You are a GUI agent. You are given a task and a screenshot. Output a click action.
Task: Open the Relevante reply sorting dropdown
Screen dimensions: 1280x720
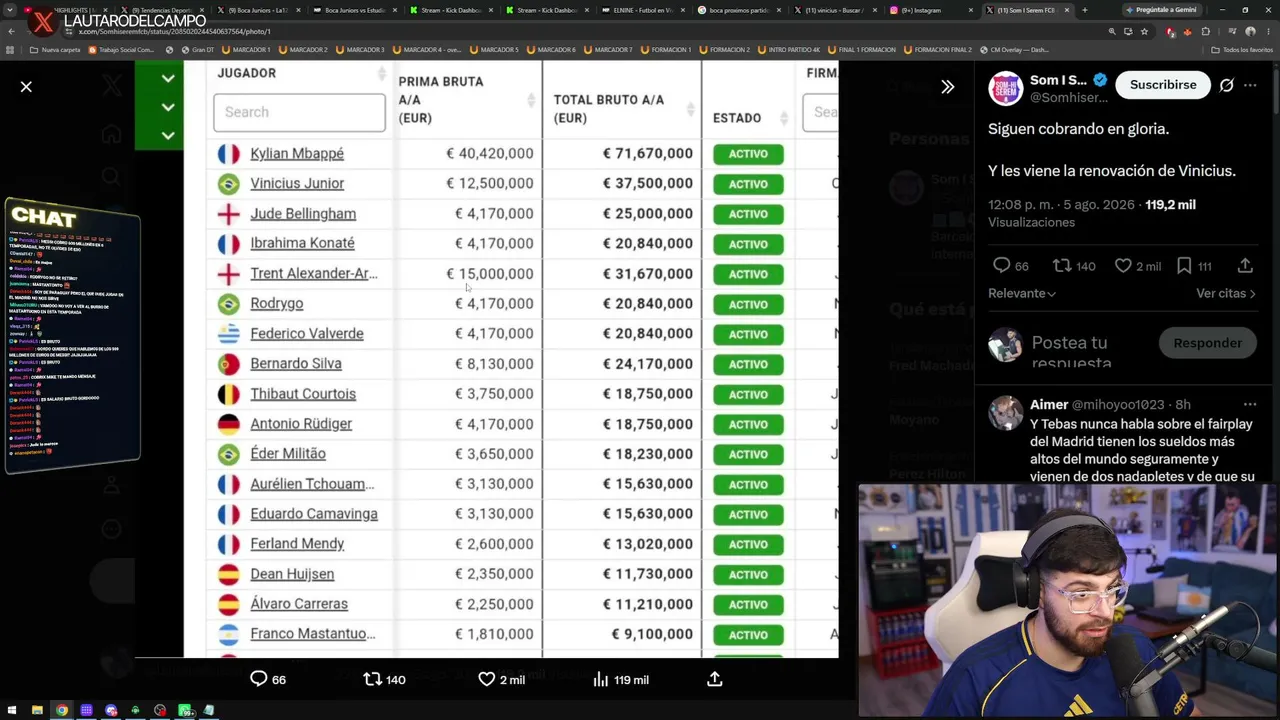(x=1022, y=293)
